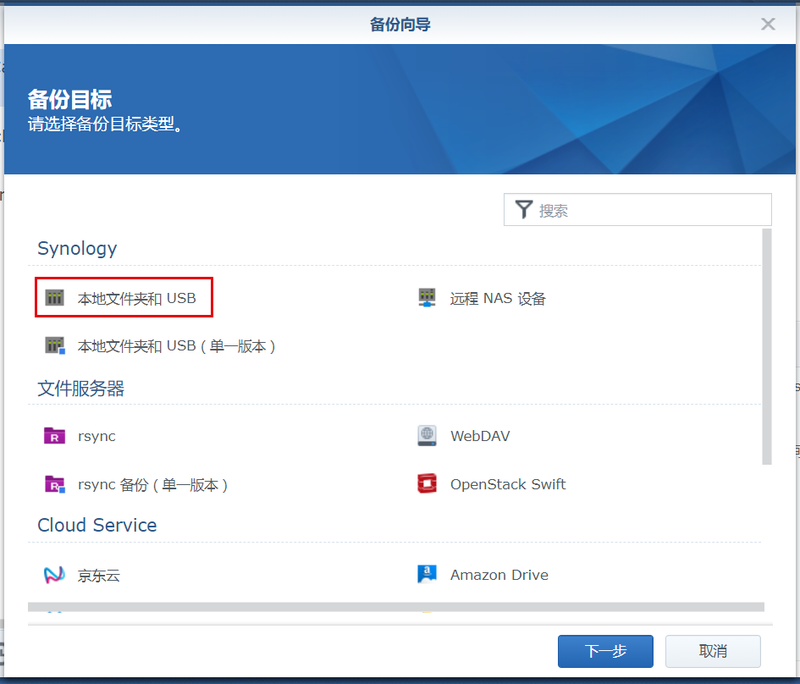Click the 文件服务器 section header
Image resolution: width=800 pixels, height=684 pixels.
[x=81, y=388]
